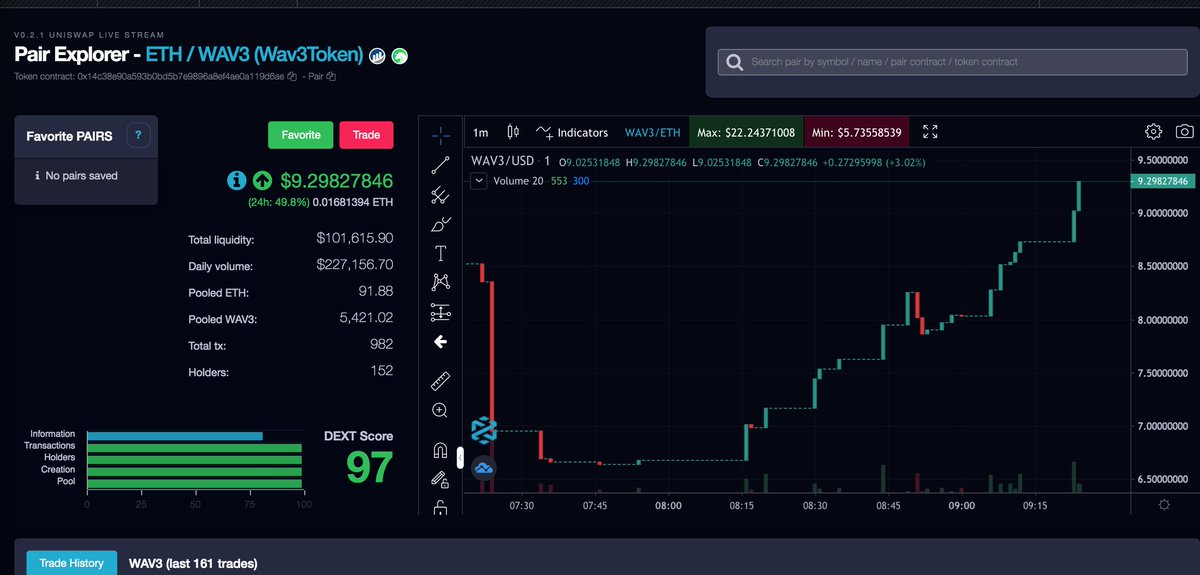Screen dimensions: 1200x575
Task: Select the pitchfork drawing tool
Action: point(440,194)
